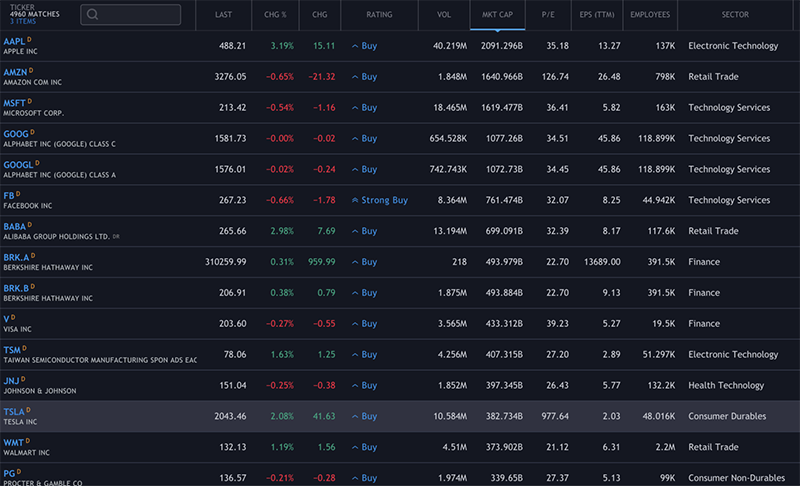Screen dimensions: 800x486
Task: Click the Buy rating arrow icon for TSLA
Action: coord(355,417)
